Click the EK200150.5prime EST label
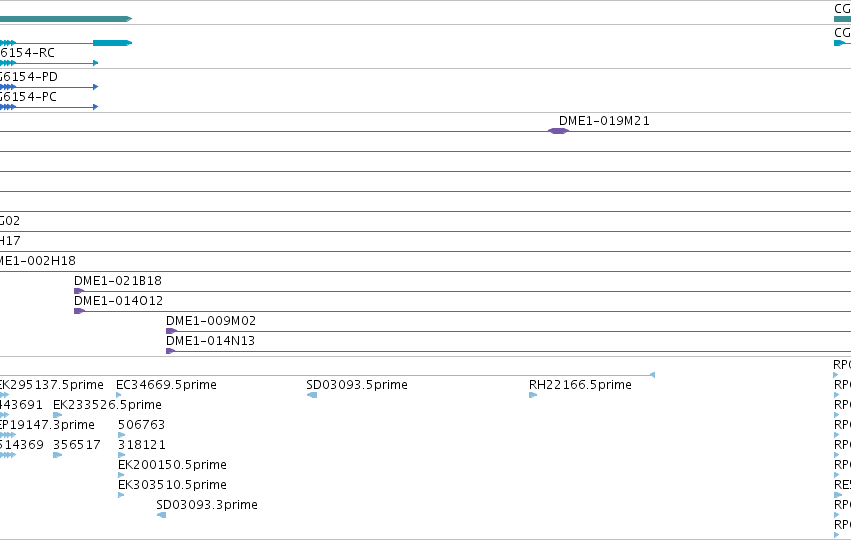 (x=172, y=465)
